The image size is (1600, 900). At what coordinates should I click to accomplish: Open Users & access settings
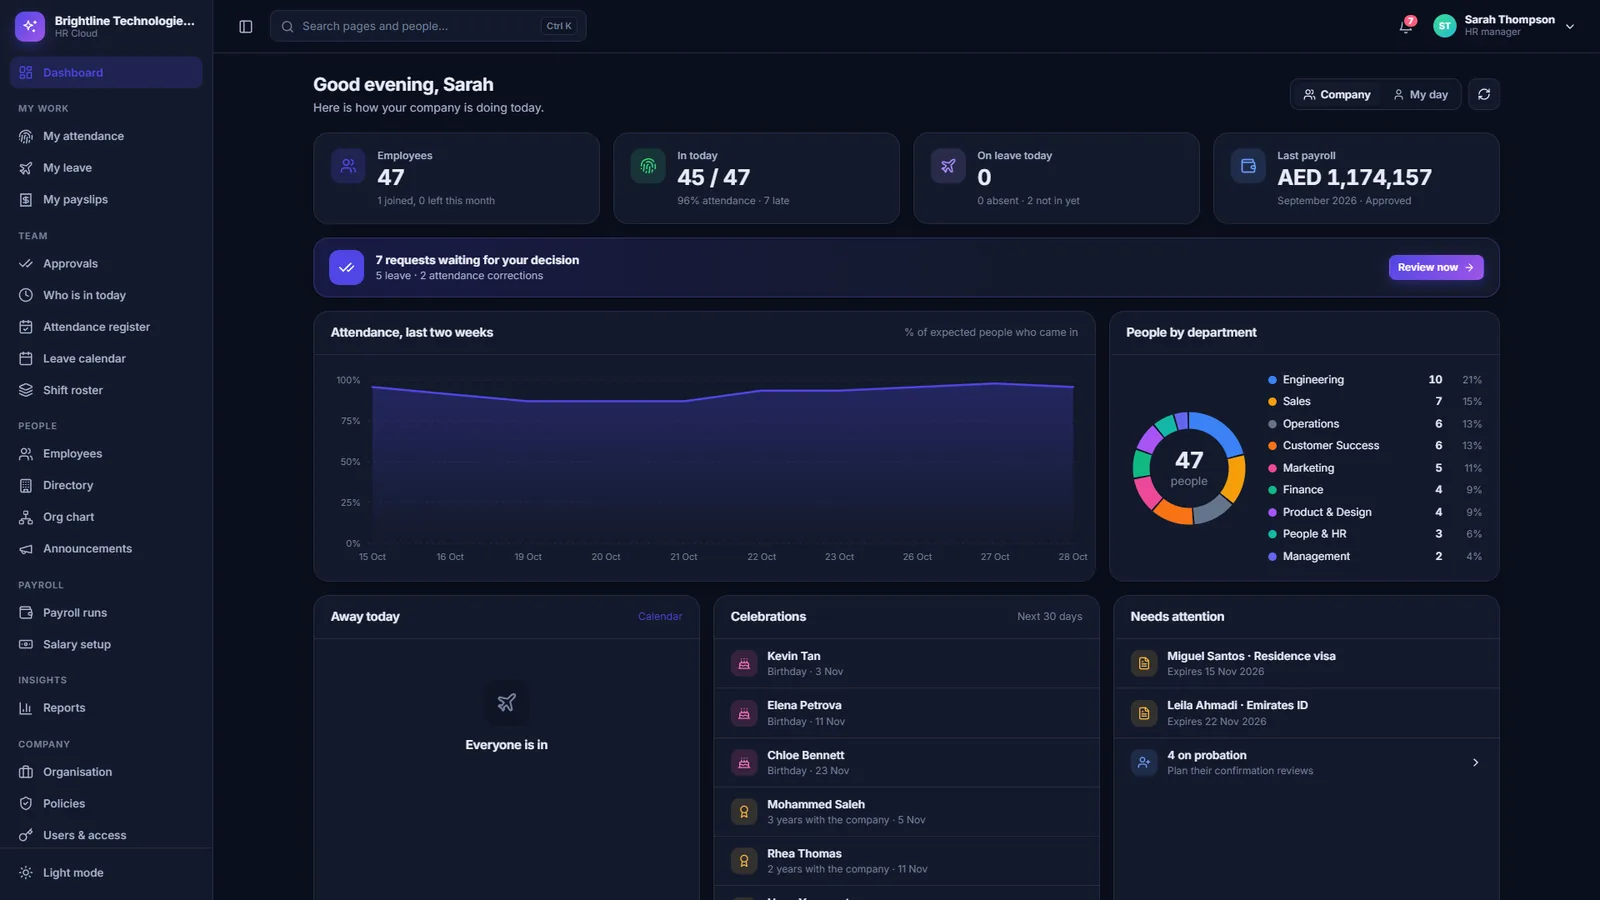(106, 835)
